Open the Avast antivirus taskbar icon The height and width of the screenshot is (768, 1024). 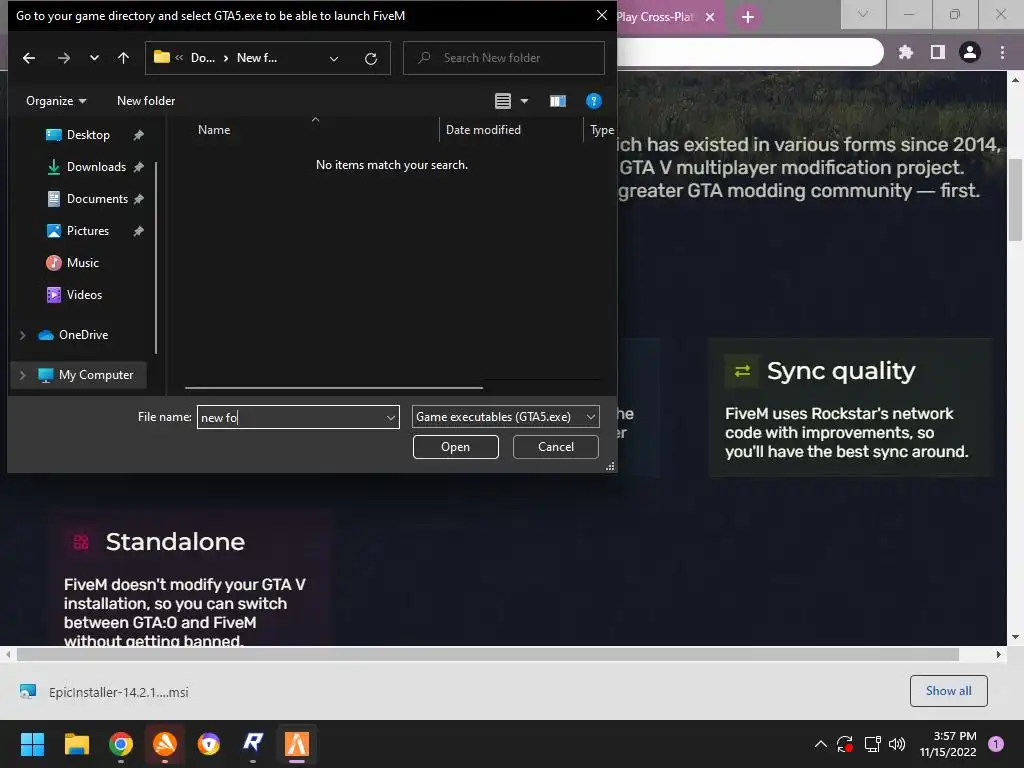[165, 744]
